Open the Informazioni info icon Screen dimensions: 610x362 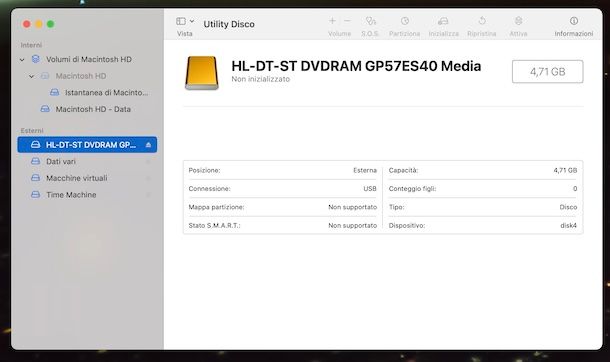574,21
